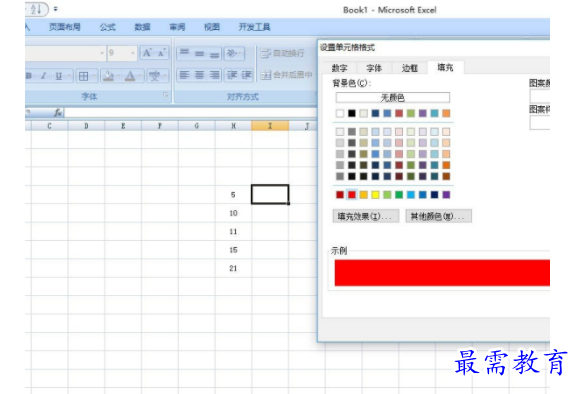The height and width of the screenshot is (394, 576).
Task: Pick the black theme color swatch
Action: pos(352,113)
